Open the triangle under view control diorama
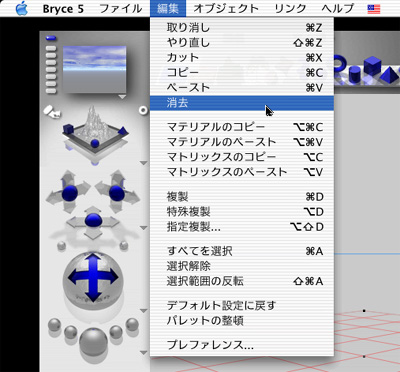This screenshot has height=372, width=400. pos(143,163)
